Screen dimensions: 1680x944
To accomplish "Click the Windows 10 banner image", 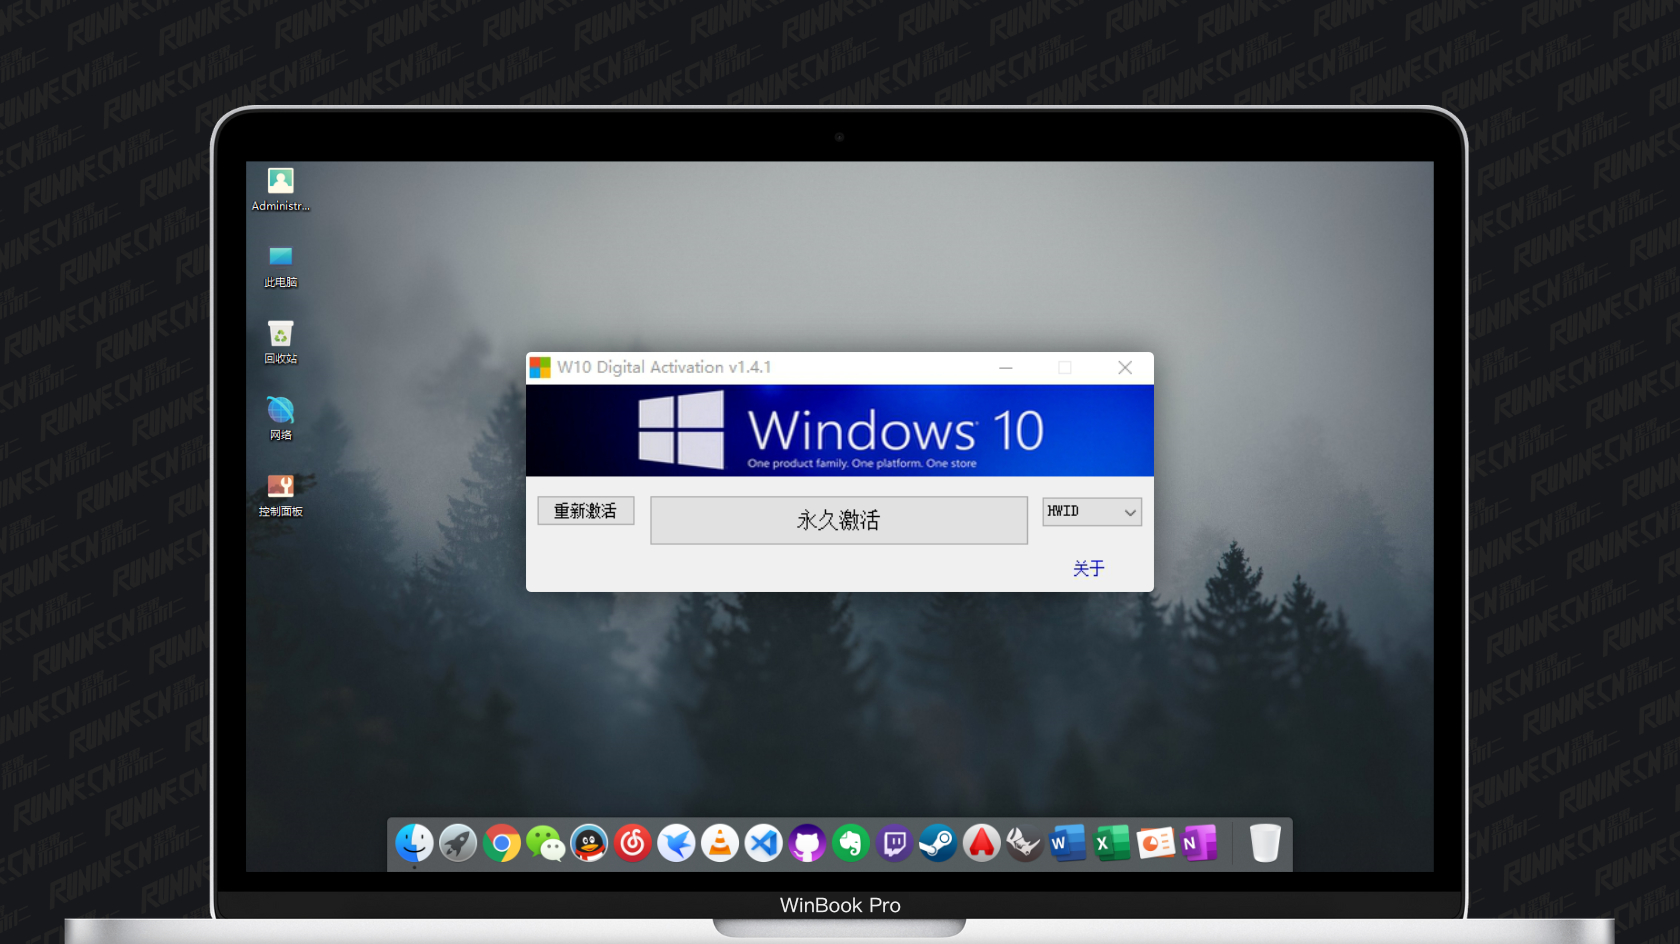I will pos(840,431).
